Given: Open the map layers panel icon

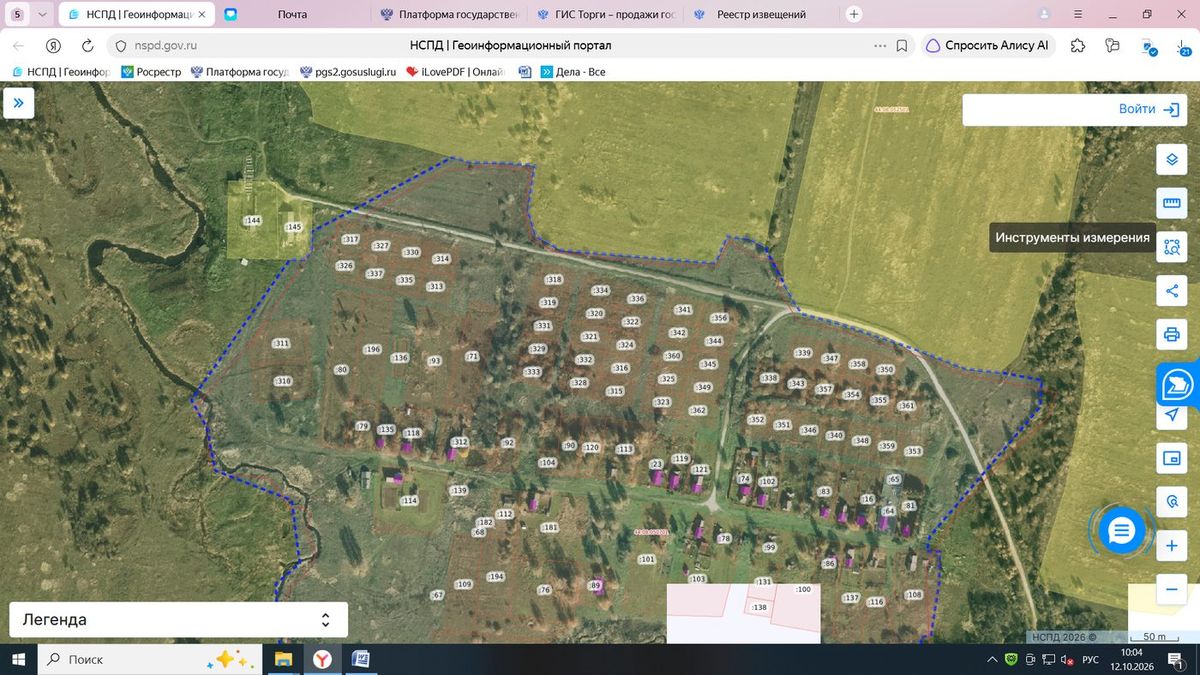Looking at the screenshot, I should [x=1171, y=160].
